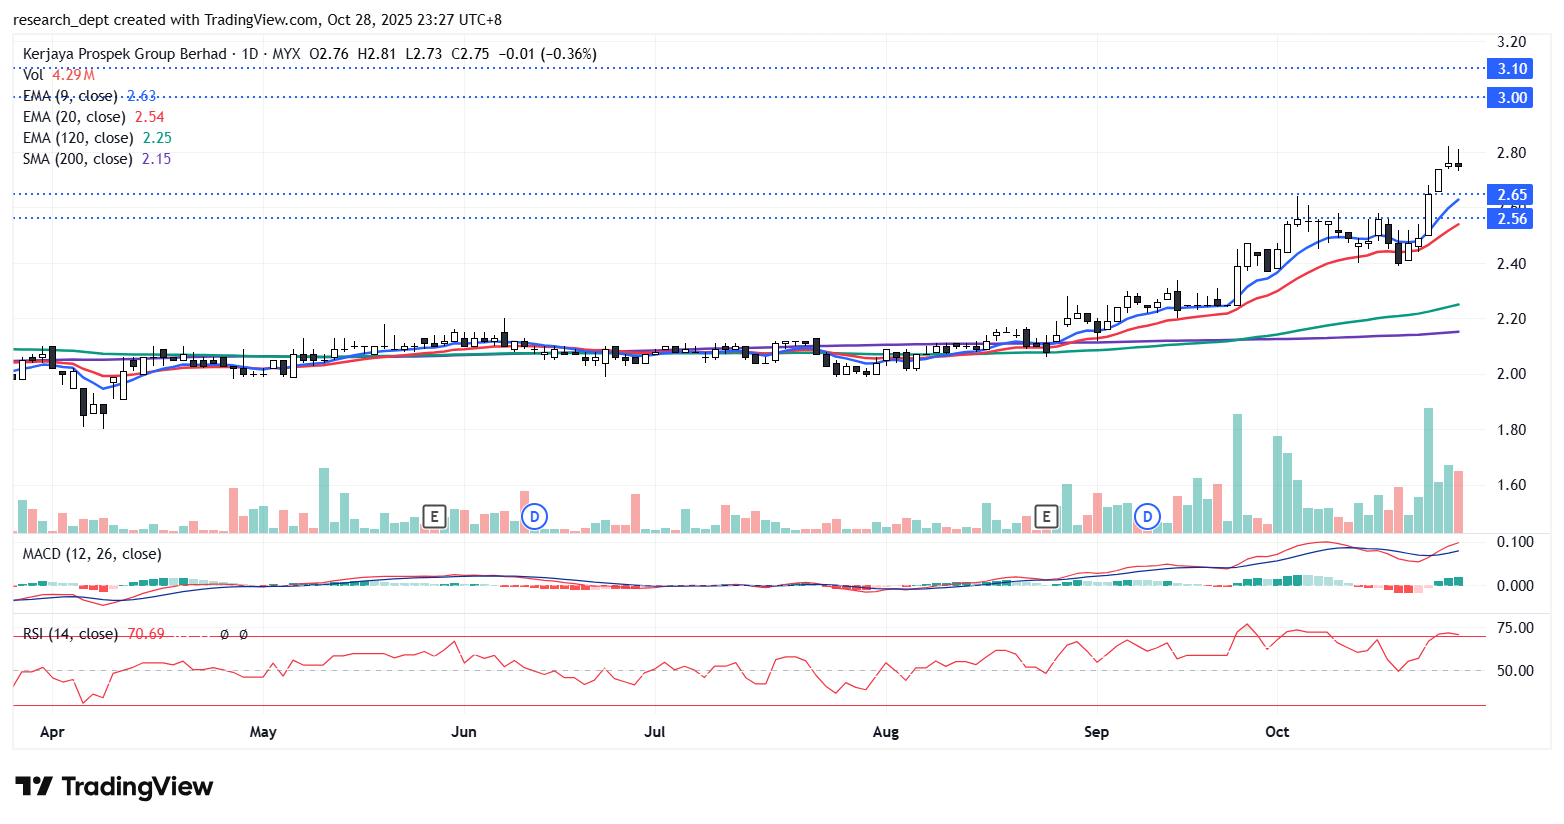Expand the EMA (120, close) legend entry

(x=77, y=138)
